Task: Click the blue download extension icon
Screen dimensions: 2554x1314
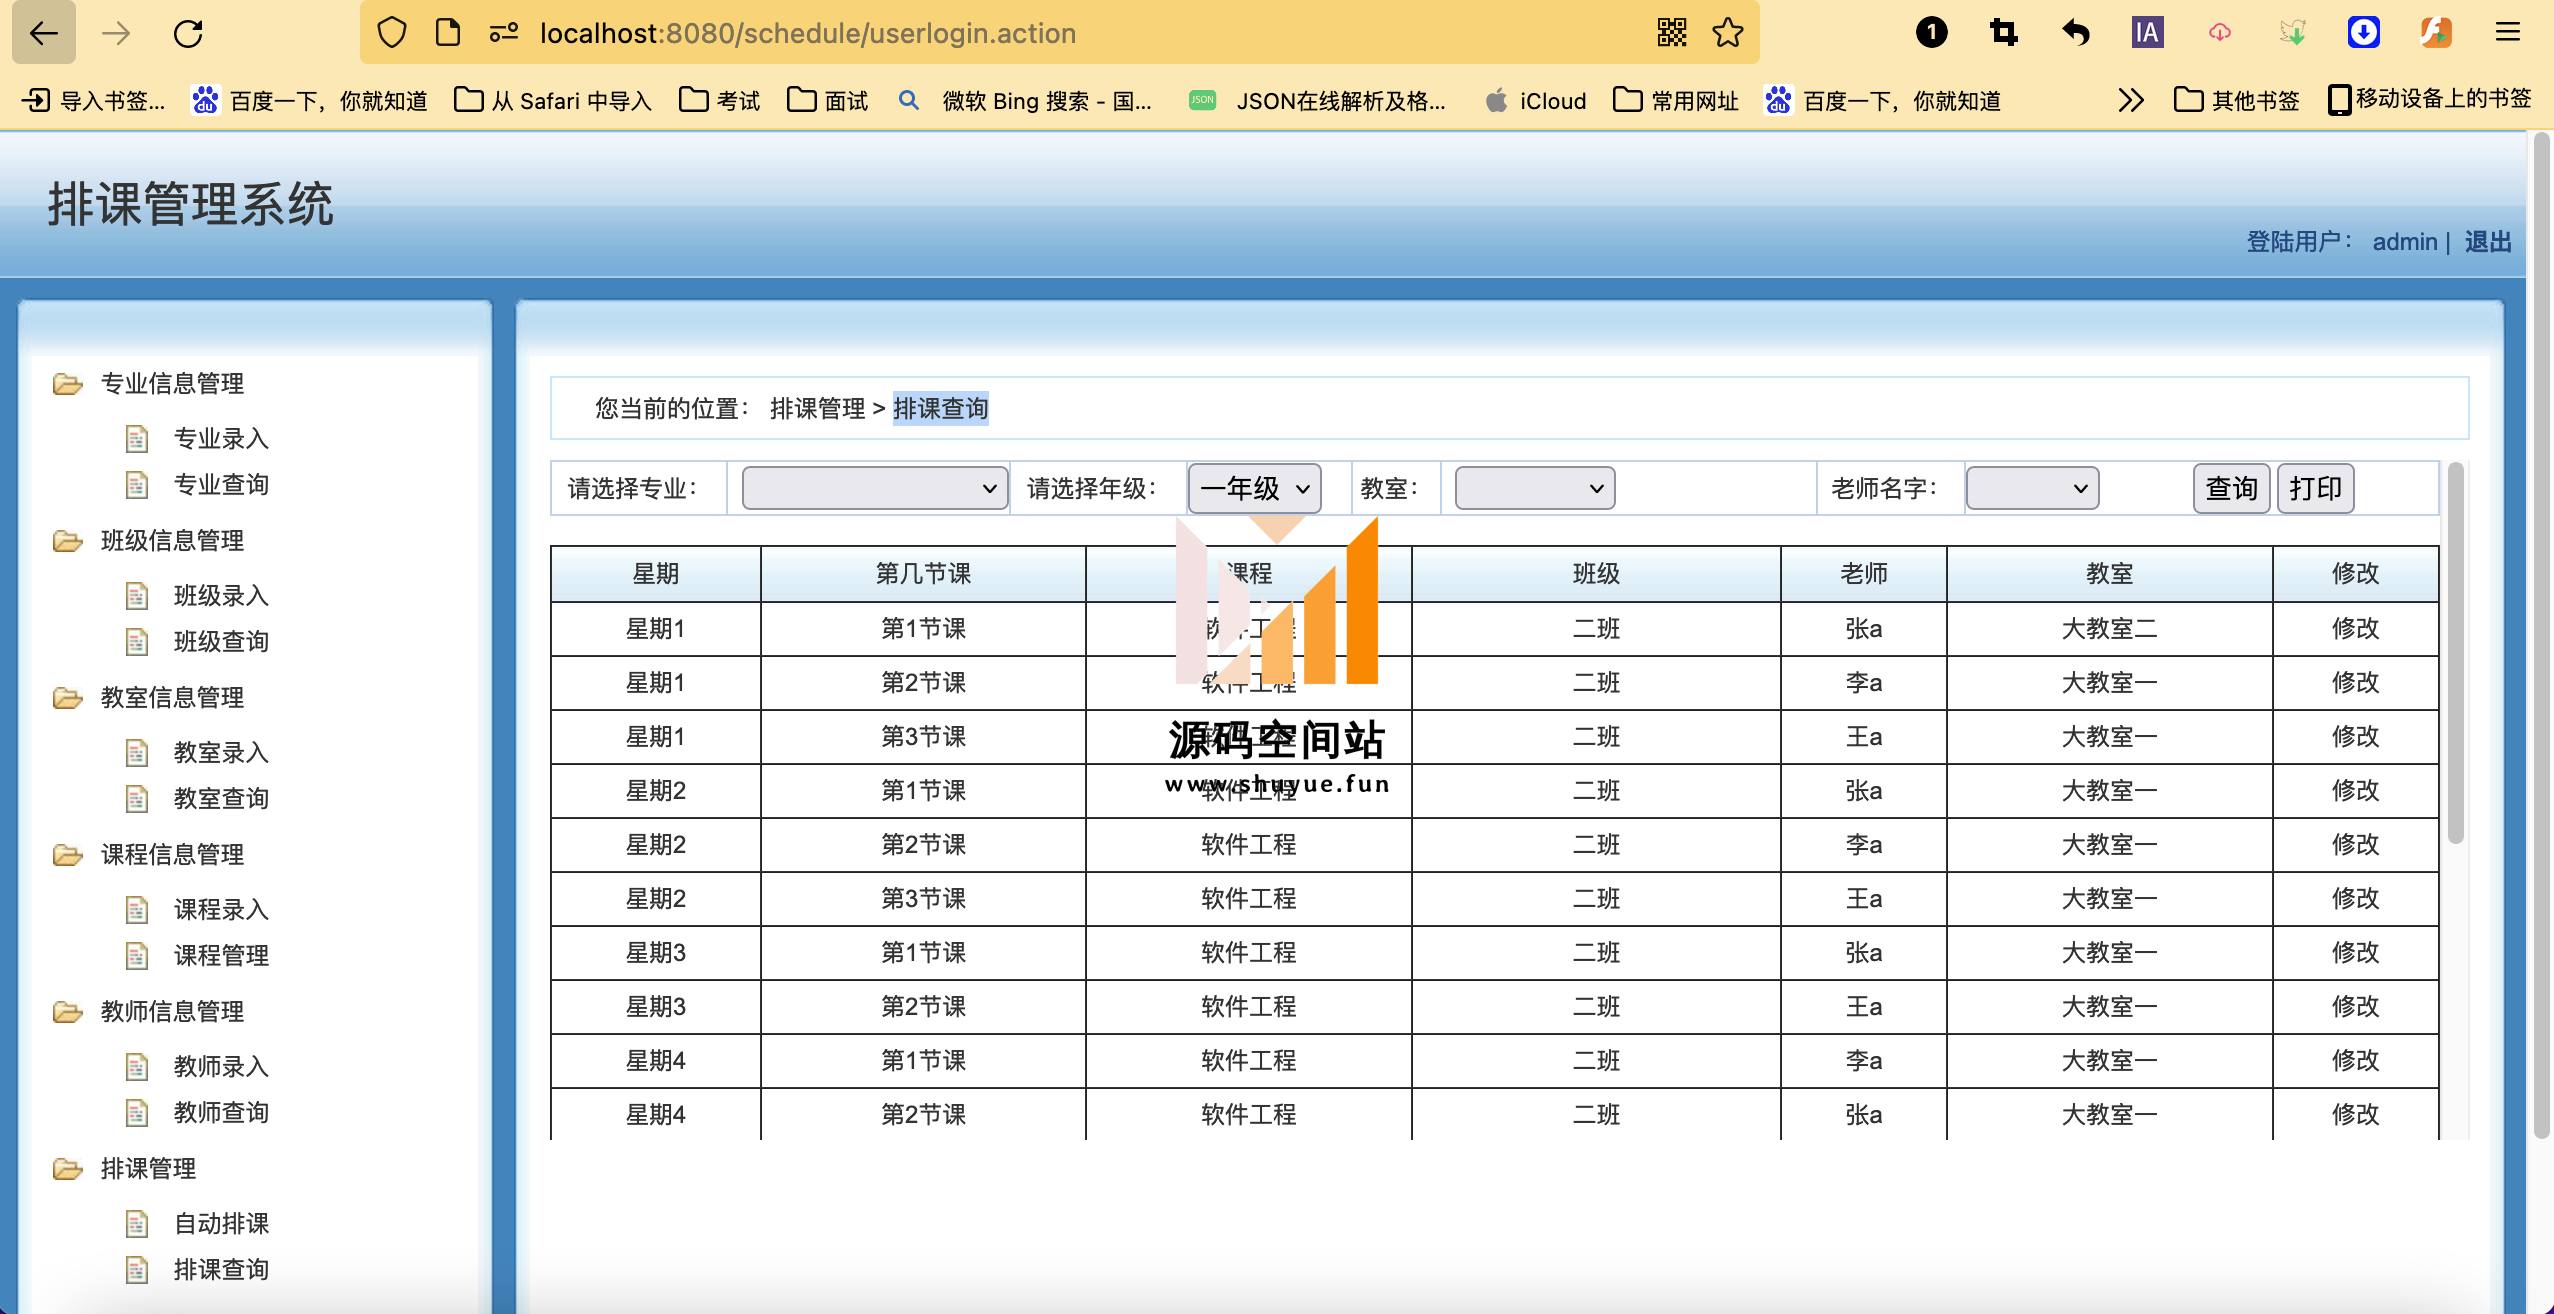Action: [2363, 33]
